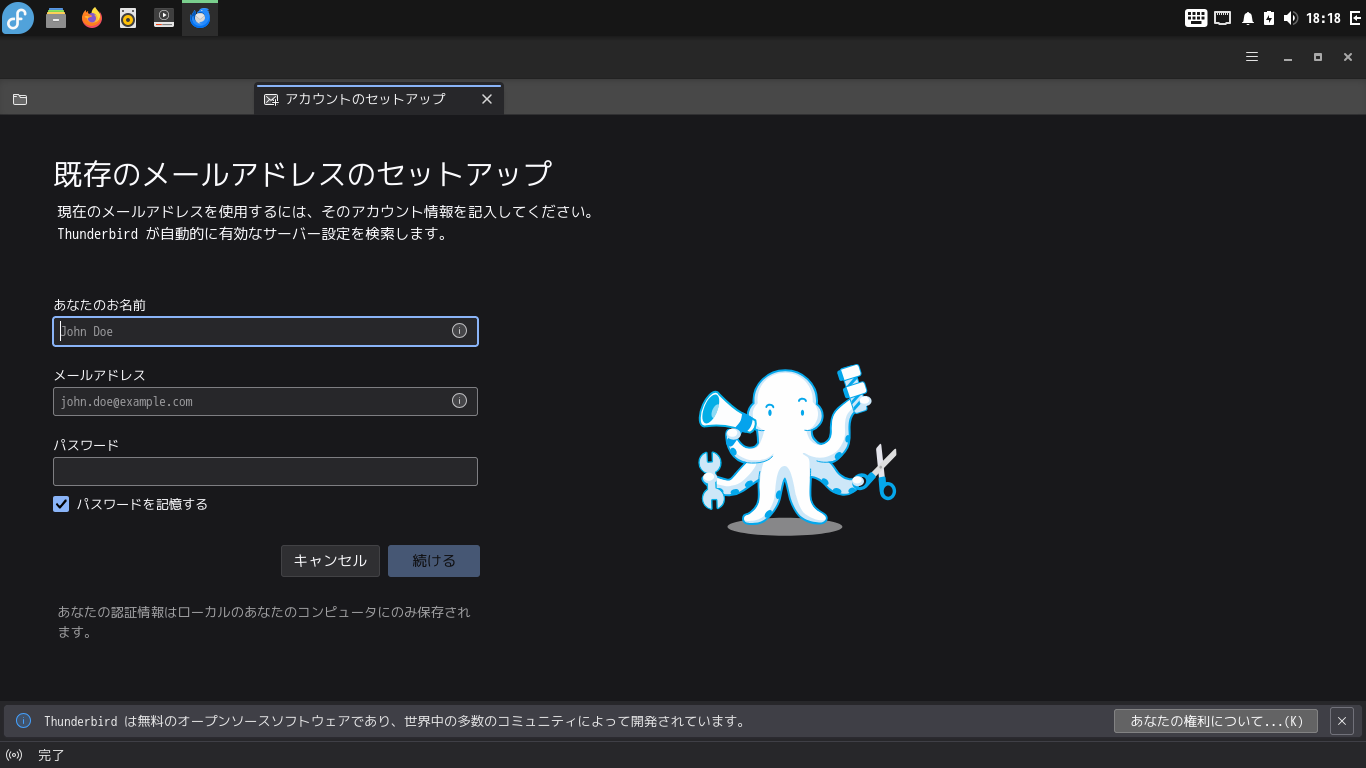
Task: Launch the file manager from the panel
Action: pyautogui.click(x=56, y=18)
